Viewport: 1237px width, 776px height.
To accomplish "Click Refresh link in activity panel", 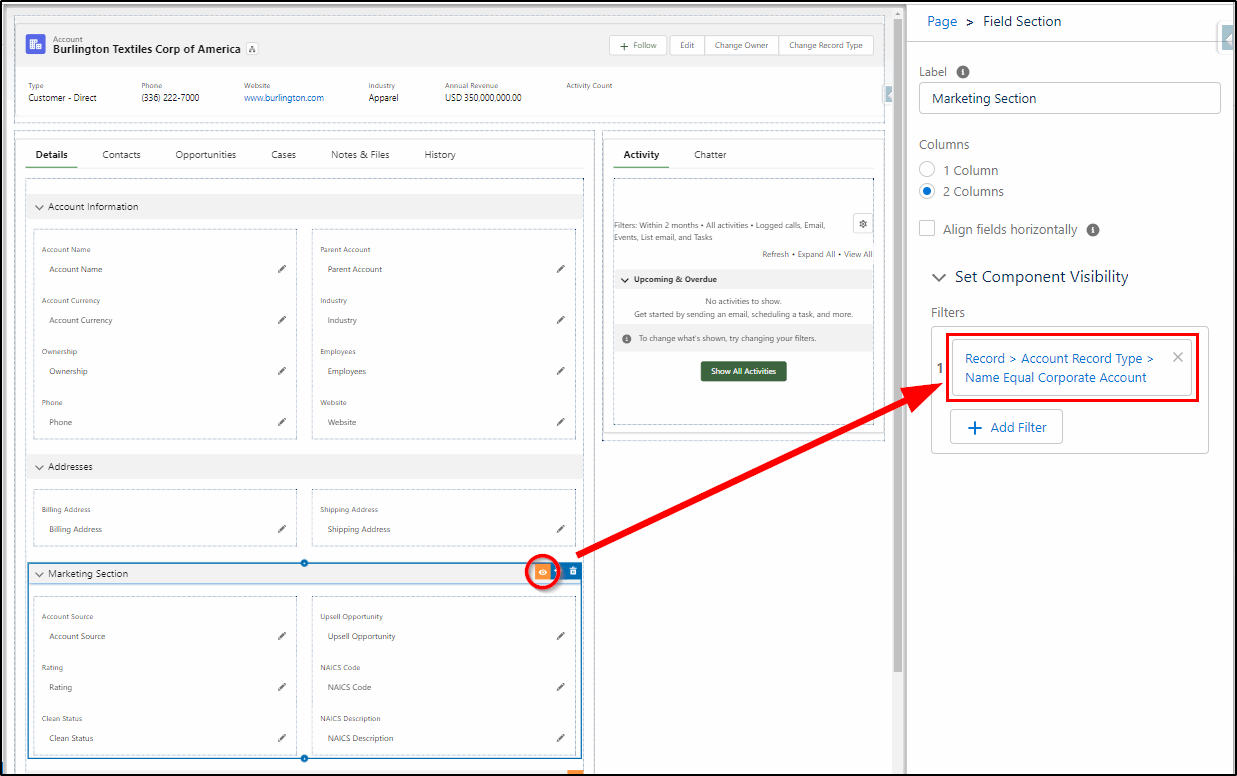I will click(775, 254).
